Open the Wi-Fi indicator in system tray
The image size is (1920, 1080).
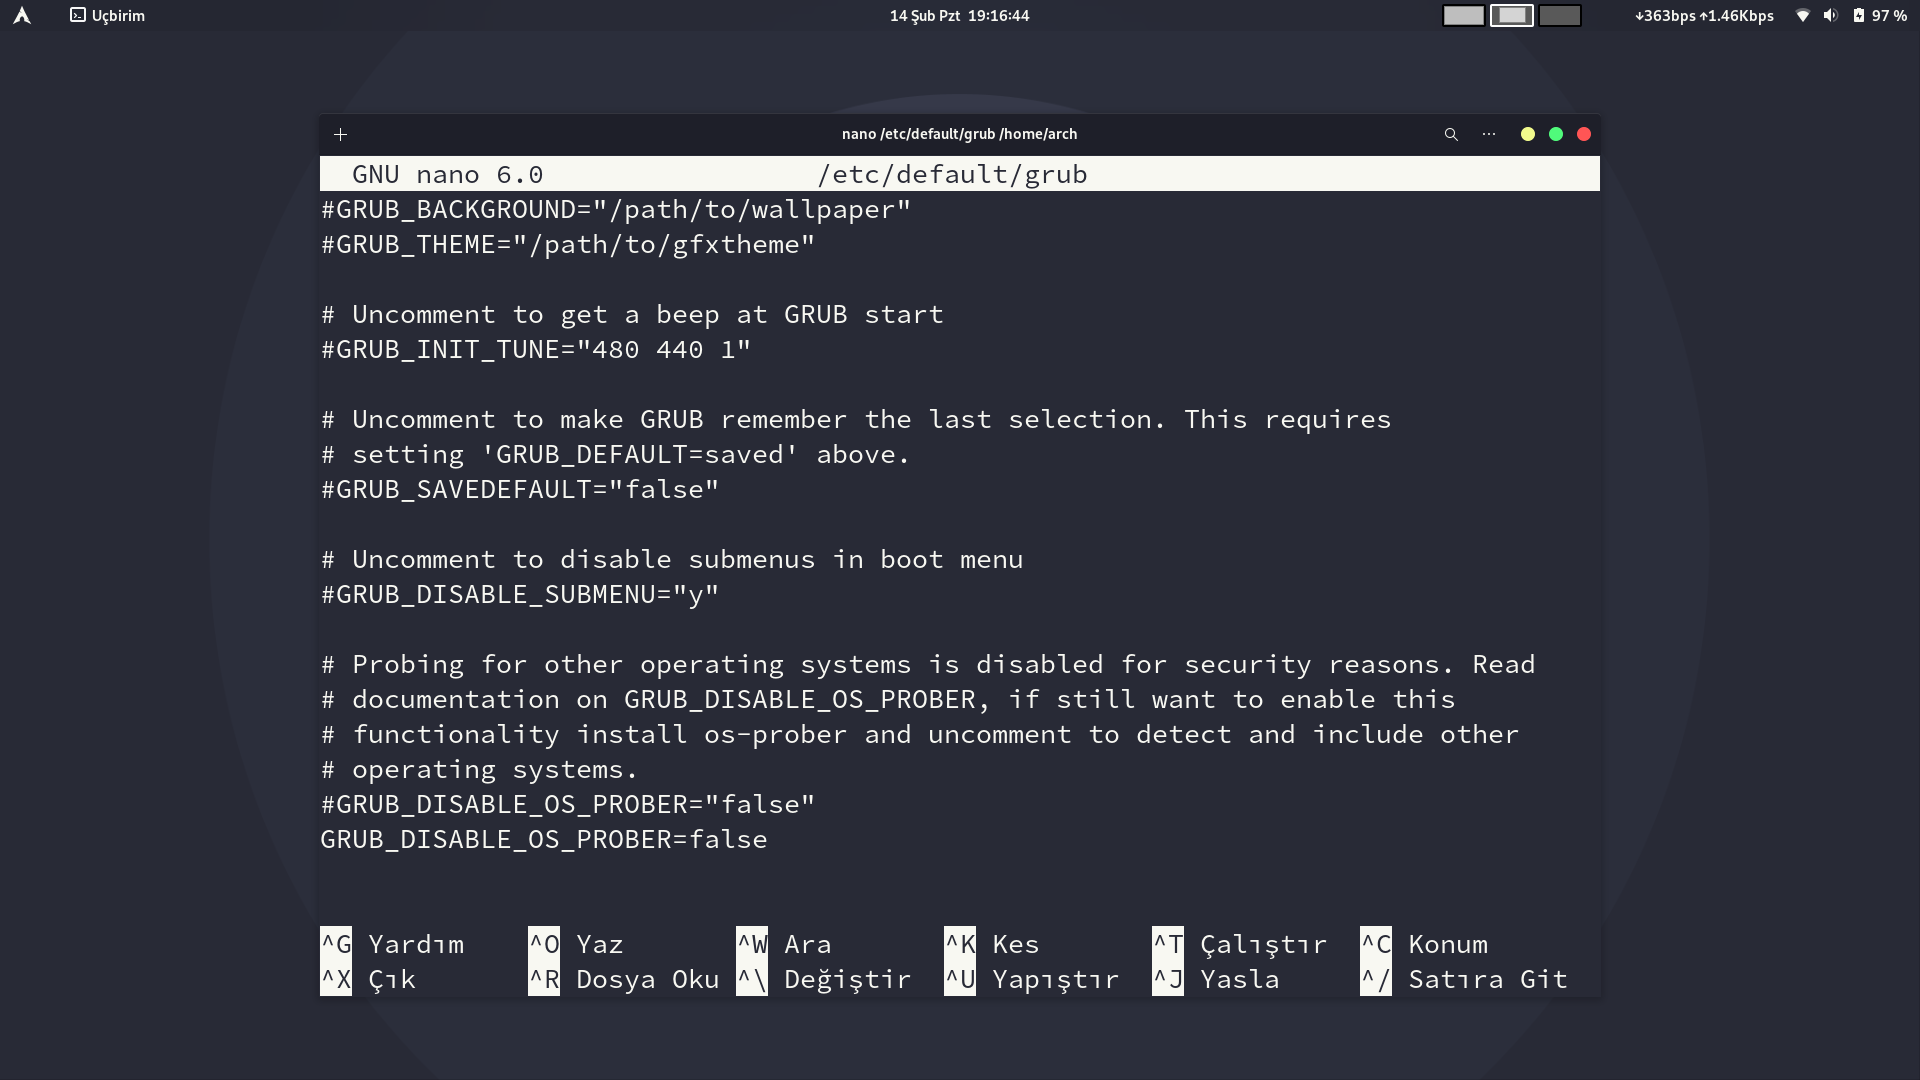click(x=1802, y=15)
